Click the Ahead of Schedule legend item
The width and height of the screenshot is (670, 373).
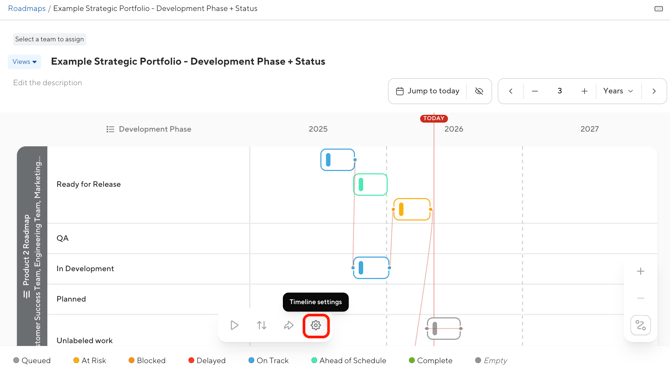[x=349, y=361]
